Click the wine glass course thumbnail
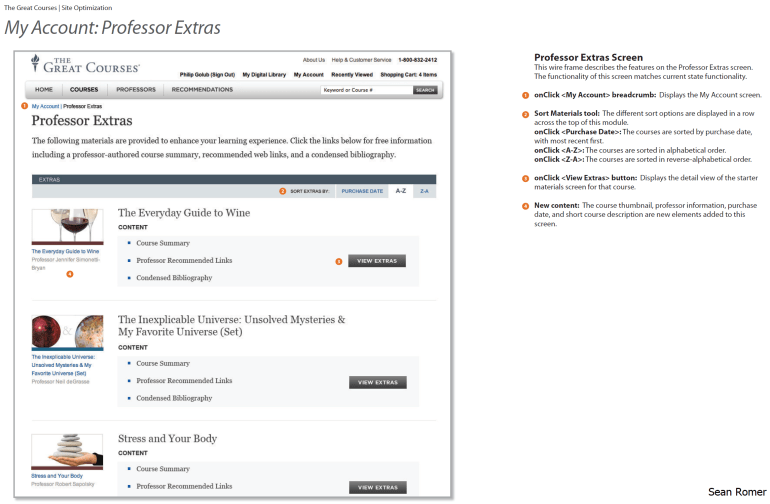The image size is (770, 504). point(66,227)
